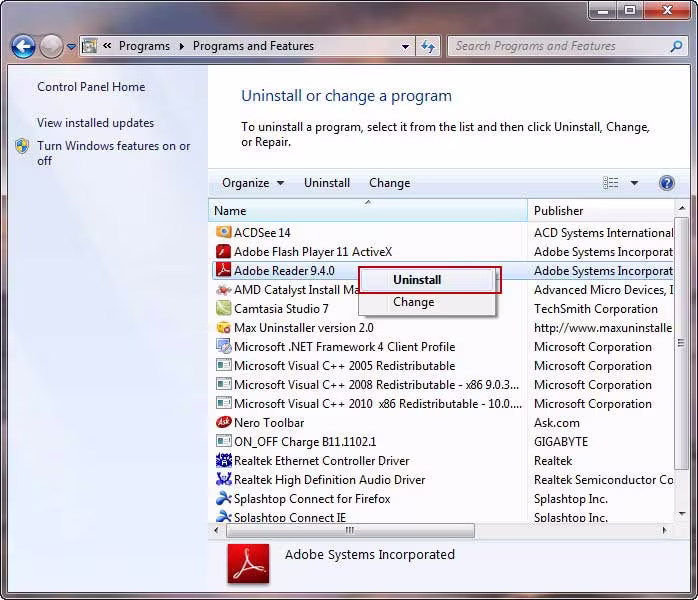
Task: Maximize the Programs and Features window
Action: click(x=630, y=10)
